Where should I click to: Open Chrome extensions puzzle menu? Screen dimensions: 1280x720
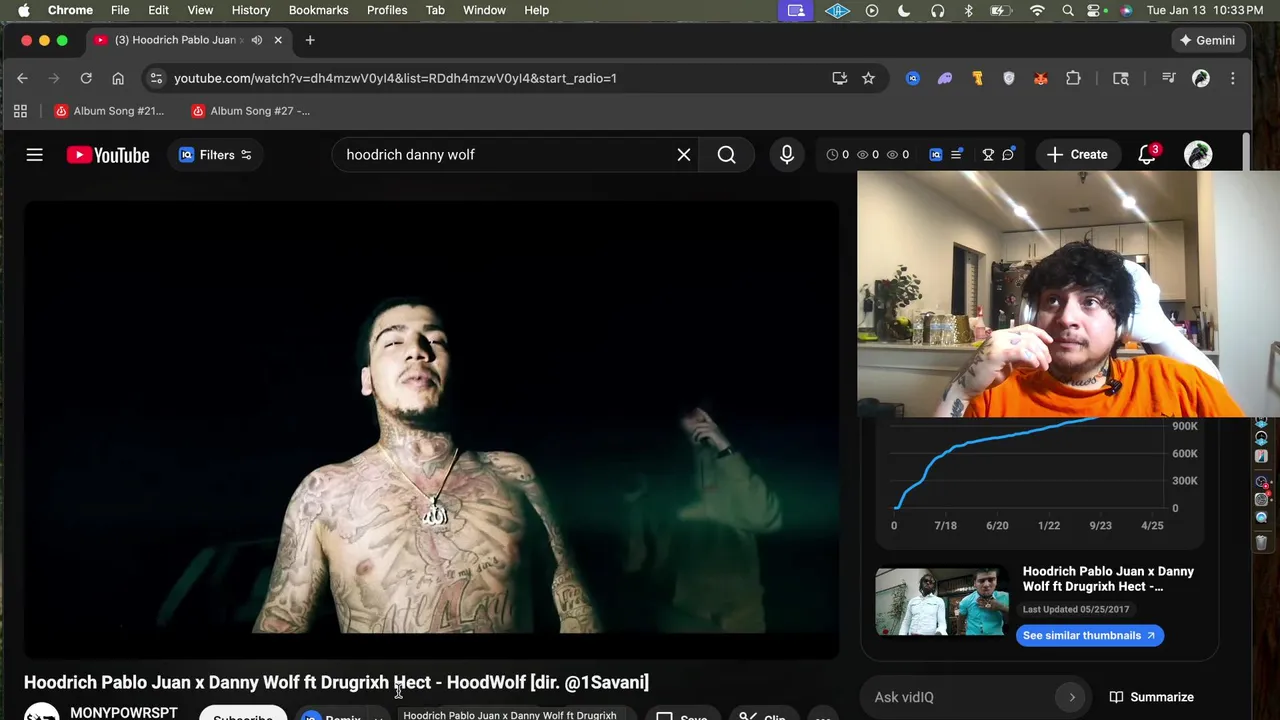pyautogui.click(x=1073, y=78)
